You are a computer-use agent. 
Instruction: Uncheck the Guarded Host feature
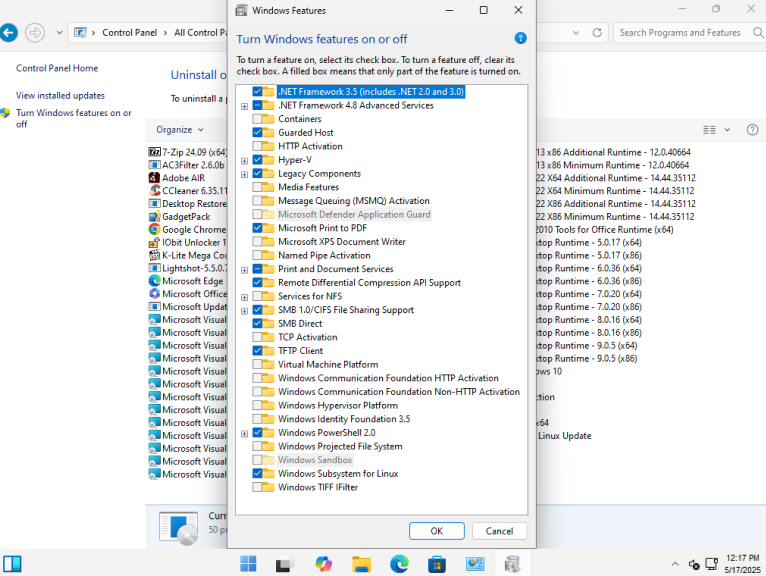[257, 132]
